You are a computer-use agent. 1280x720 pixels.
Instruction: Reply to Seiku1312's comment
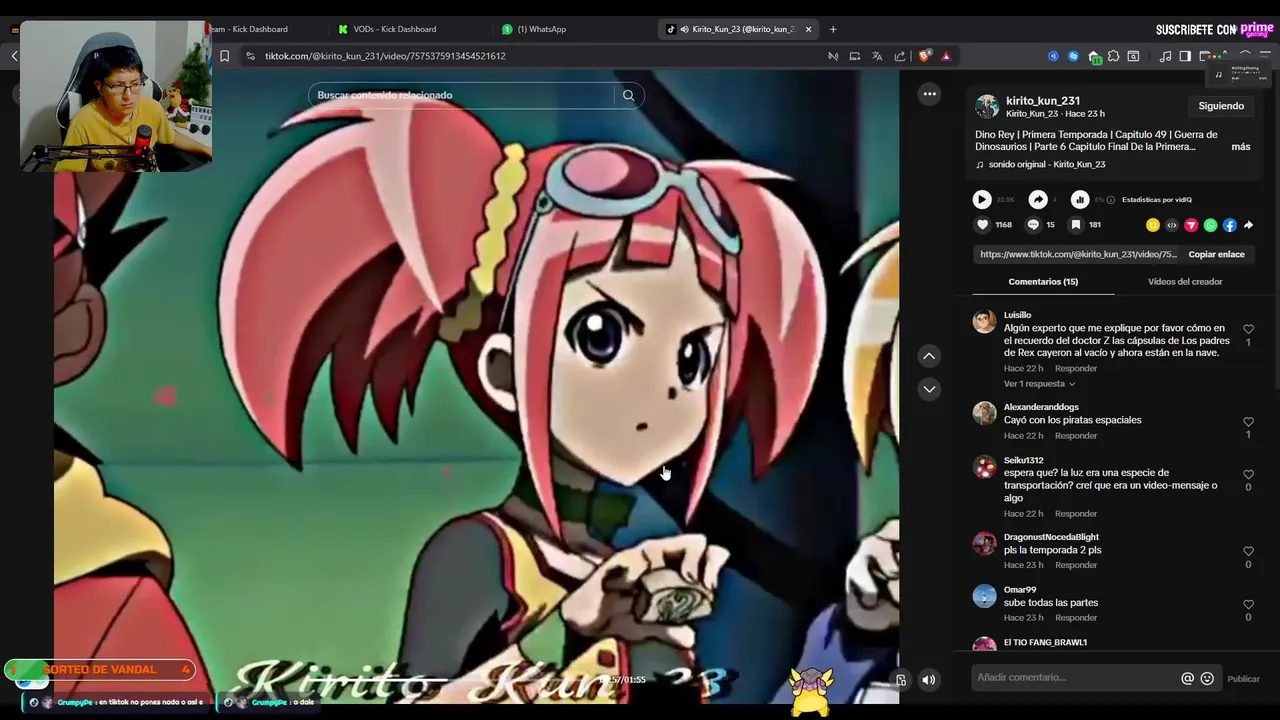point(1076,514)
